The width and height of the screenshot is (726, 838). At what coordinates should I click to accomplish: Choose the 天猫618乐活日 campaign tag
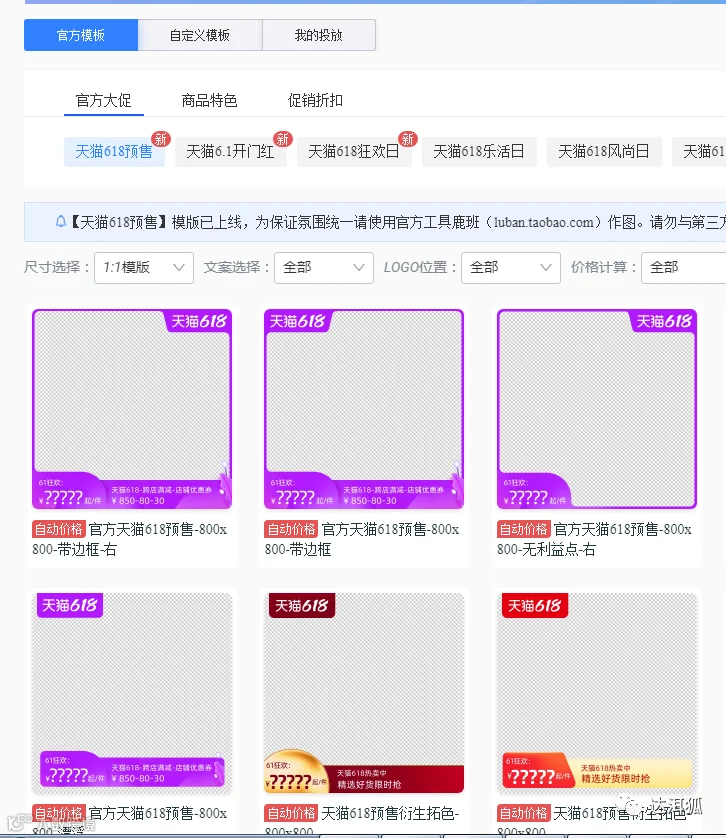pos(479,152)
